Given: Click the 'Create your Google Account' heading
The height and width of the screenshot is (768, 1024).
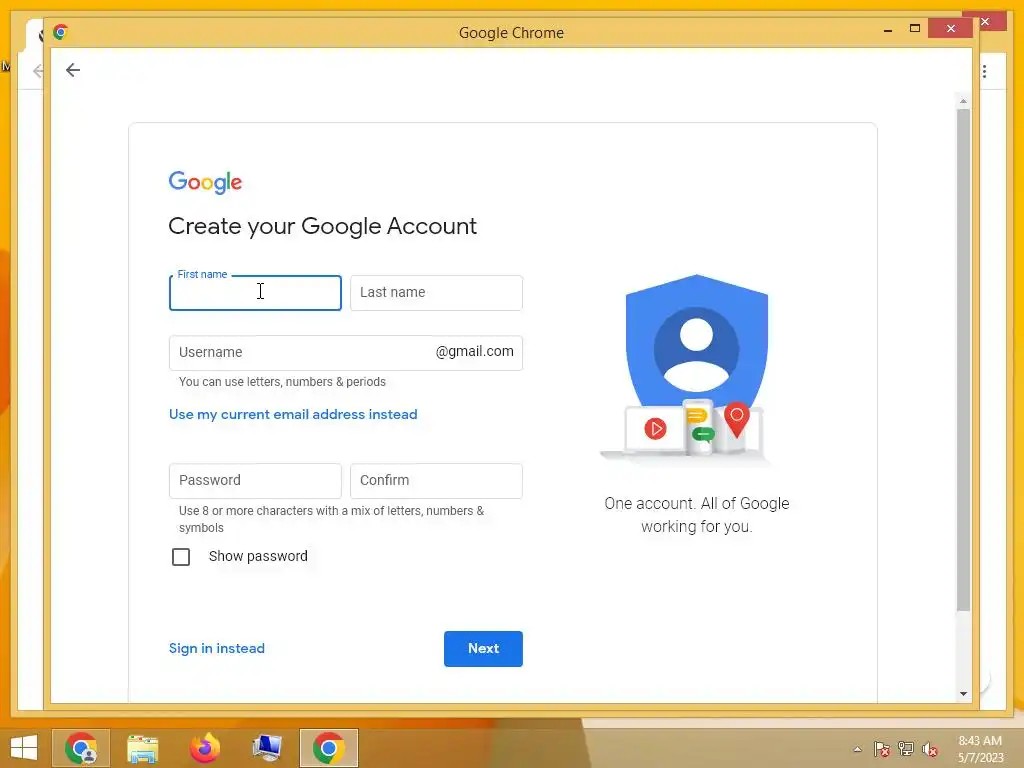Looking at the screenshot, I should 323,226.
